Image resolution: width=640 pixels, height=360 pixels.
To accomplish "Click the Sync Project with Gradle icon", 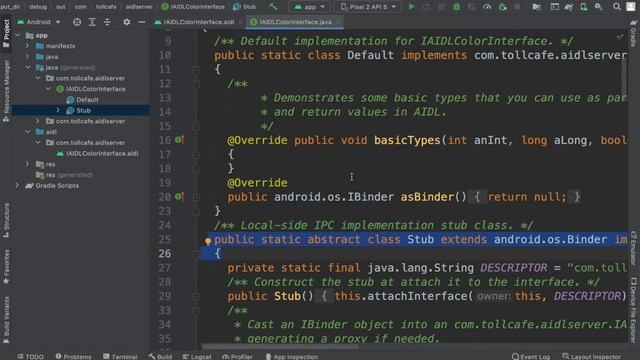I will (569, 7).
